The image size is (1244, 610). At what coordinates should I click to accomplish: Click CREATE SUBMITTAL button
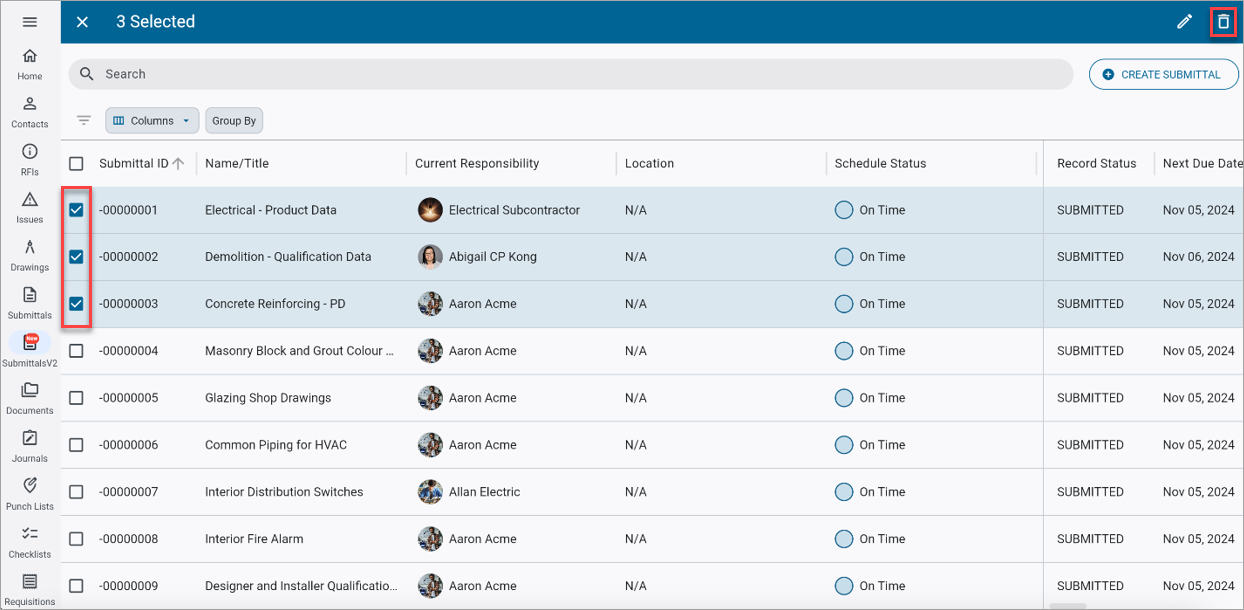(x=1163, y=74)
